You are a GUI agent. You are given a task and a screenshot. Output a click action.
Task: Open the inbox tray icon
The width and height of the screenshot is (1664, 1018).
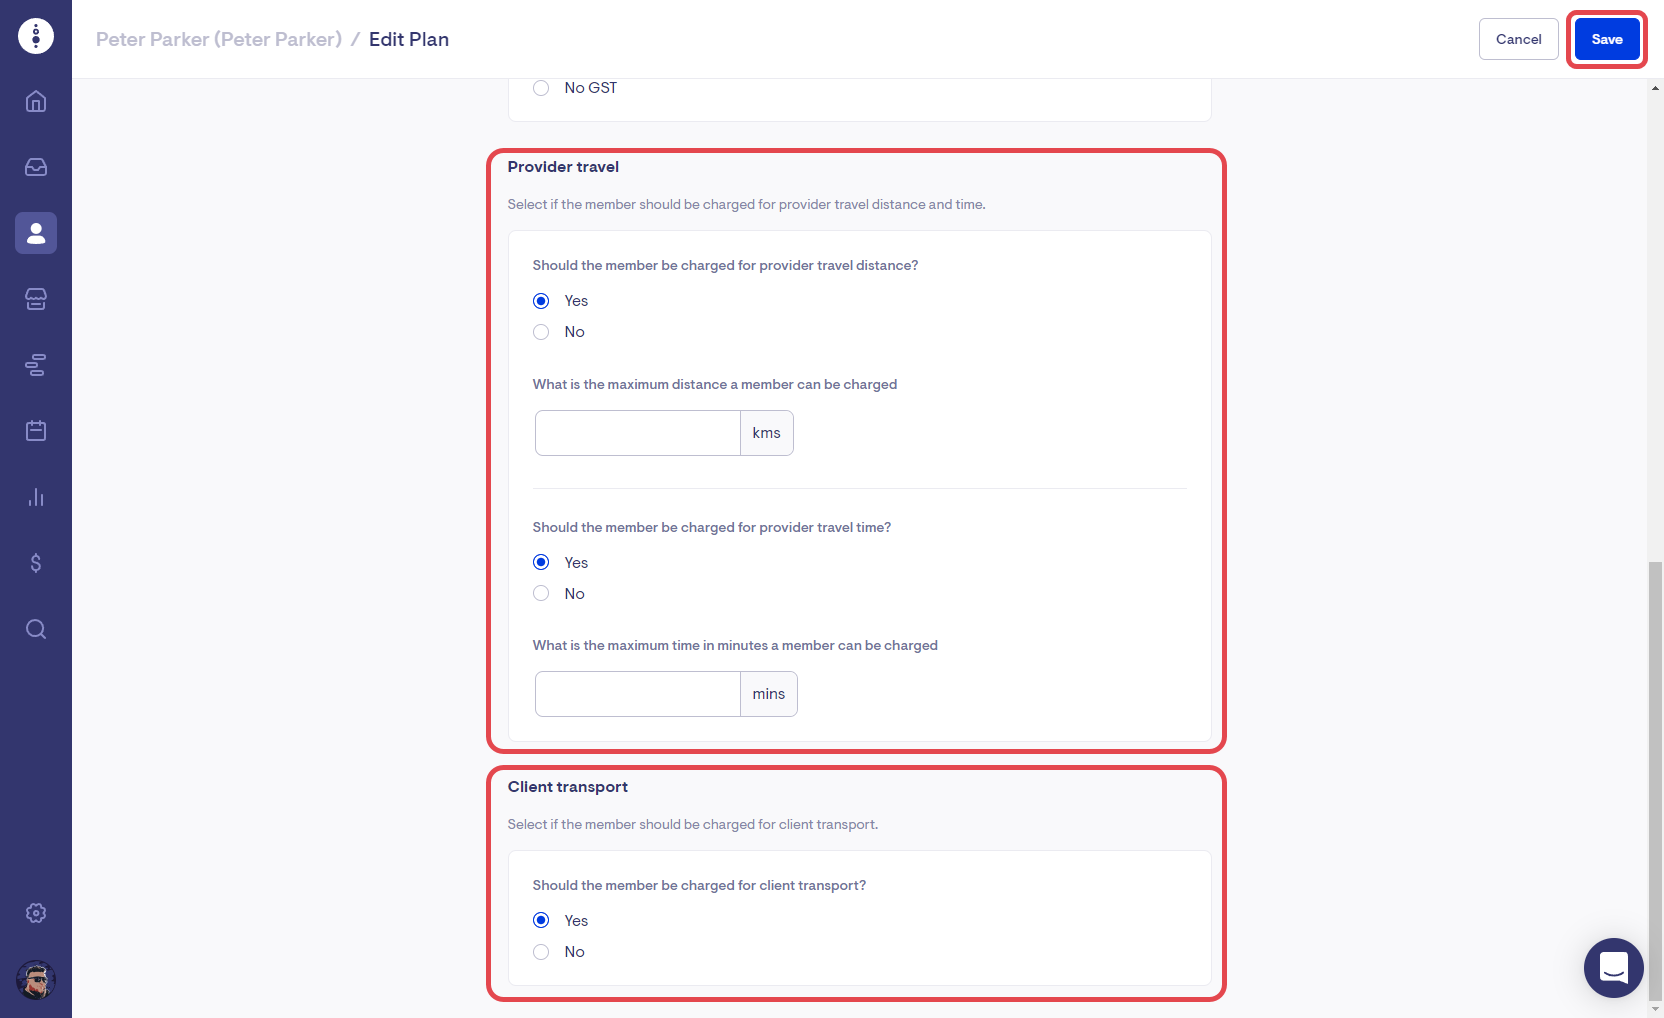coord(36,167)
